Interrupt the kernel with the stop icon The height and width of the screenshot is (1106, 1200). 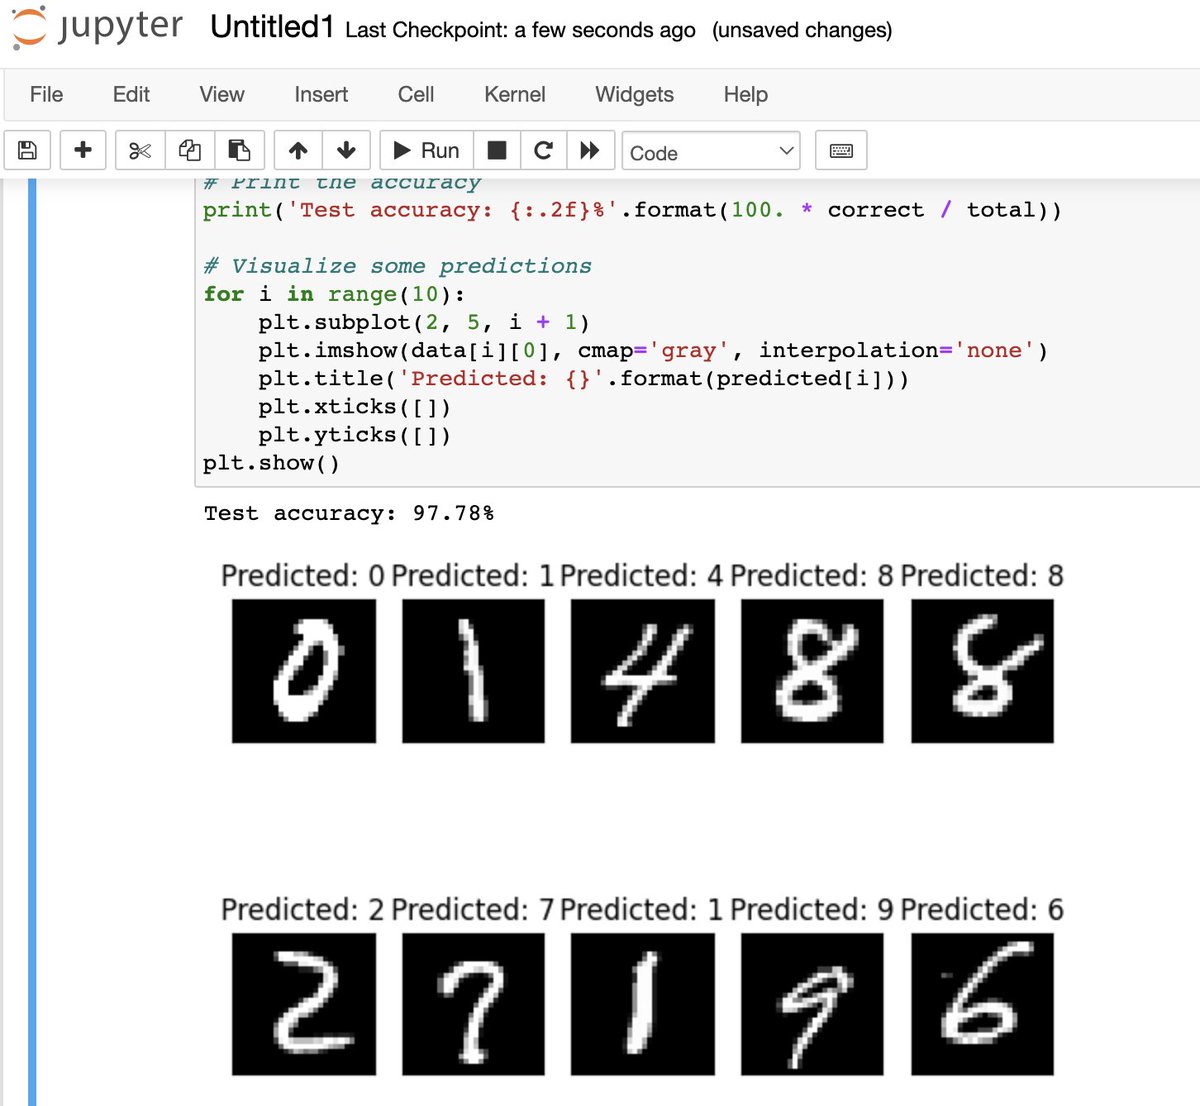(x=496, y=149)
